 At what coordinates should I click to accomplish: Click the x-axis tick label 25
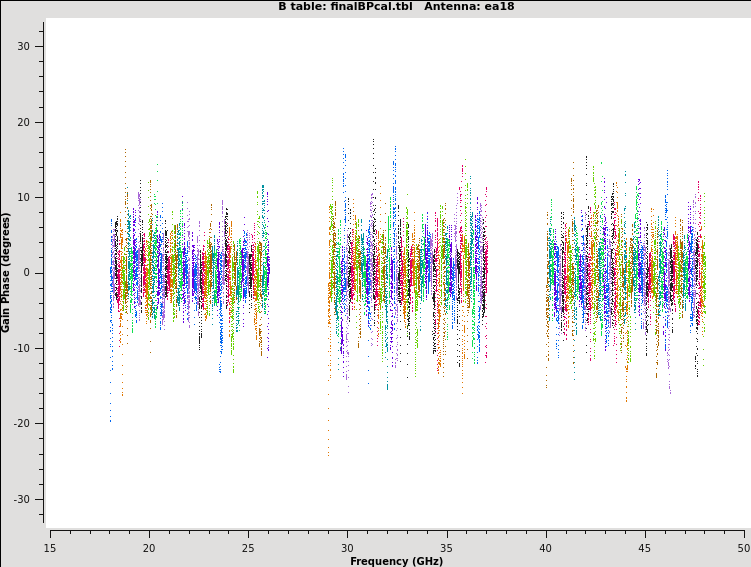248,548
